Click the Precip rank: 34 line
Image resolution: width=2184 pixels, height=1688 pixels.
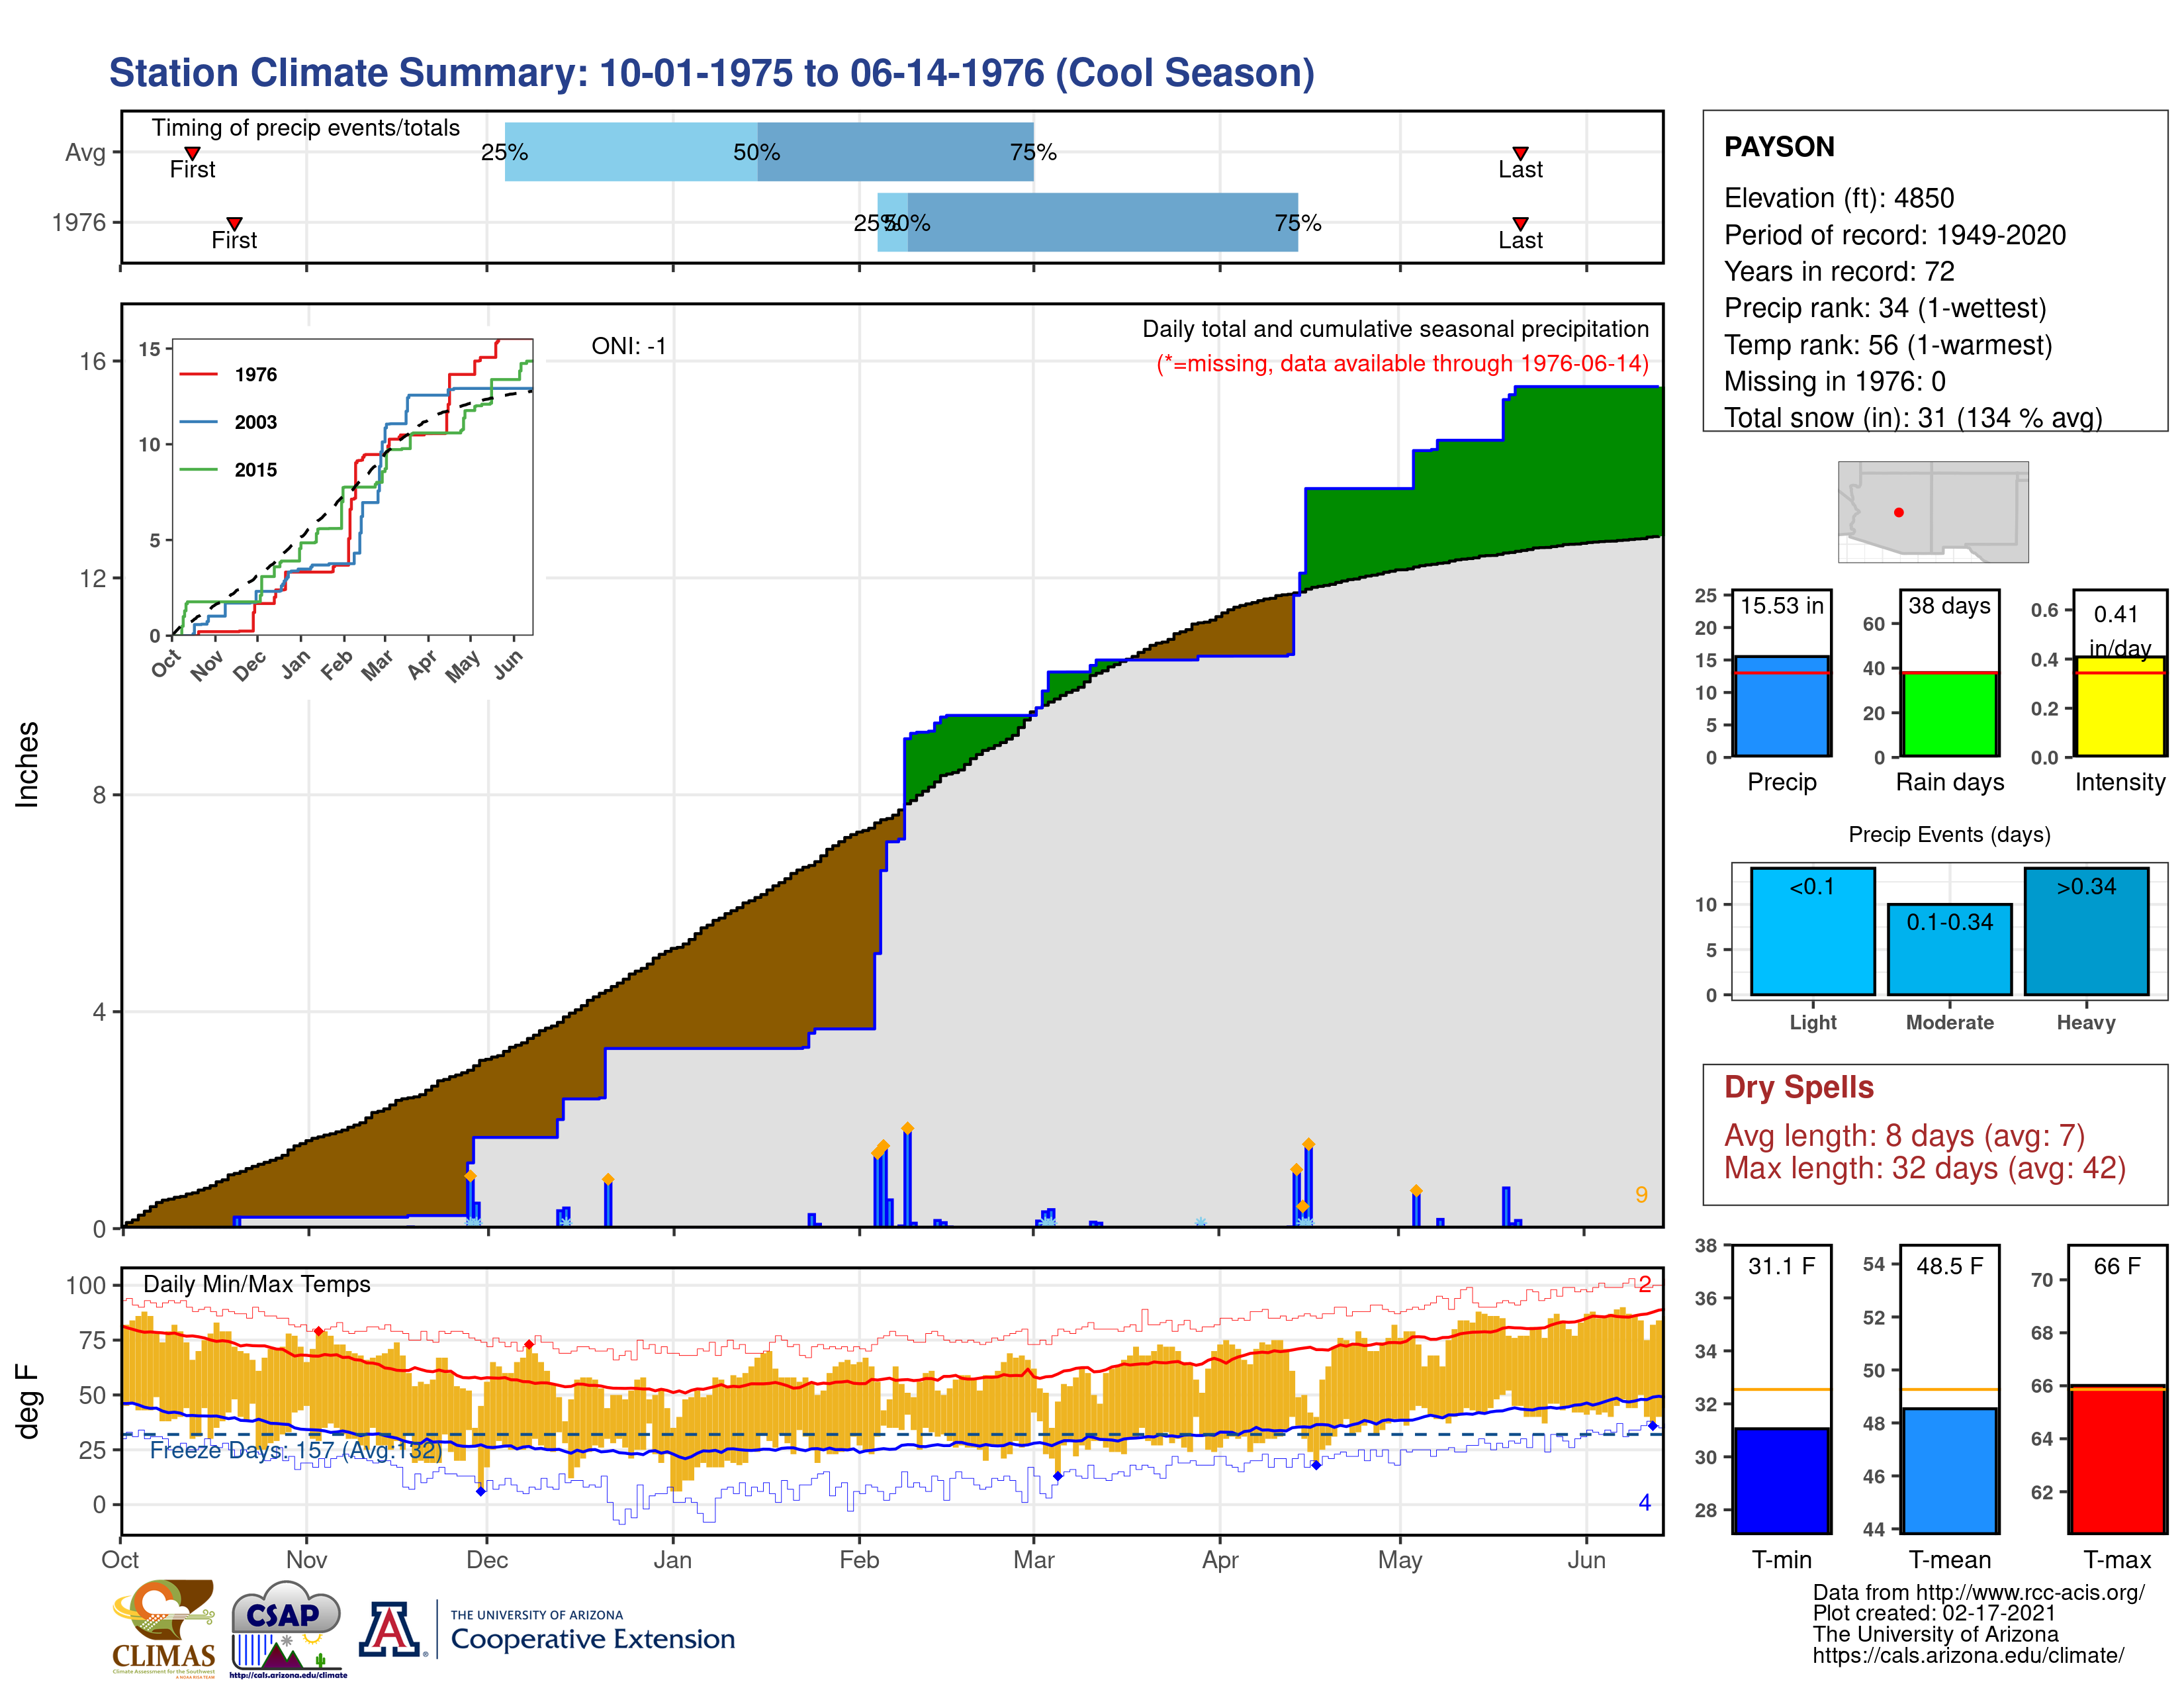1885,308
